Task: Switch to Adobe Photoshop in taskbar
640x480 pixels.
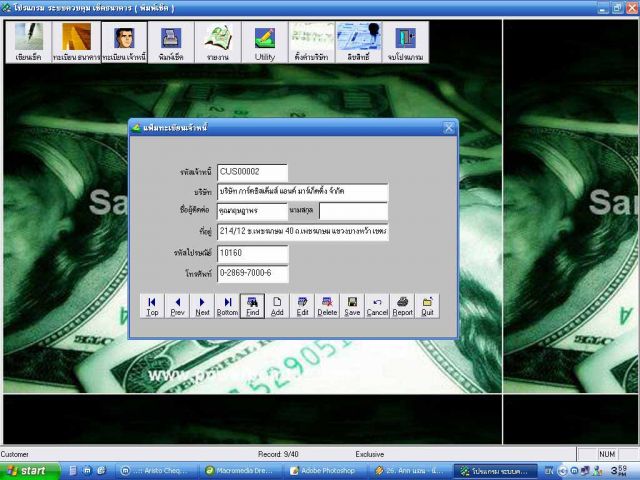Action: 331,470
